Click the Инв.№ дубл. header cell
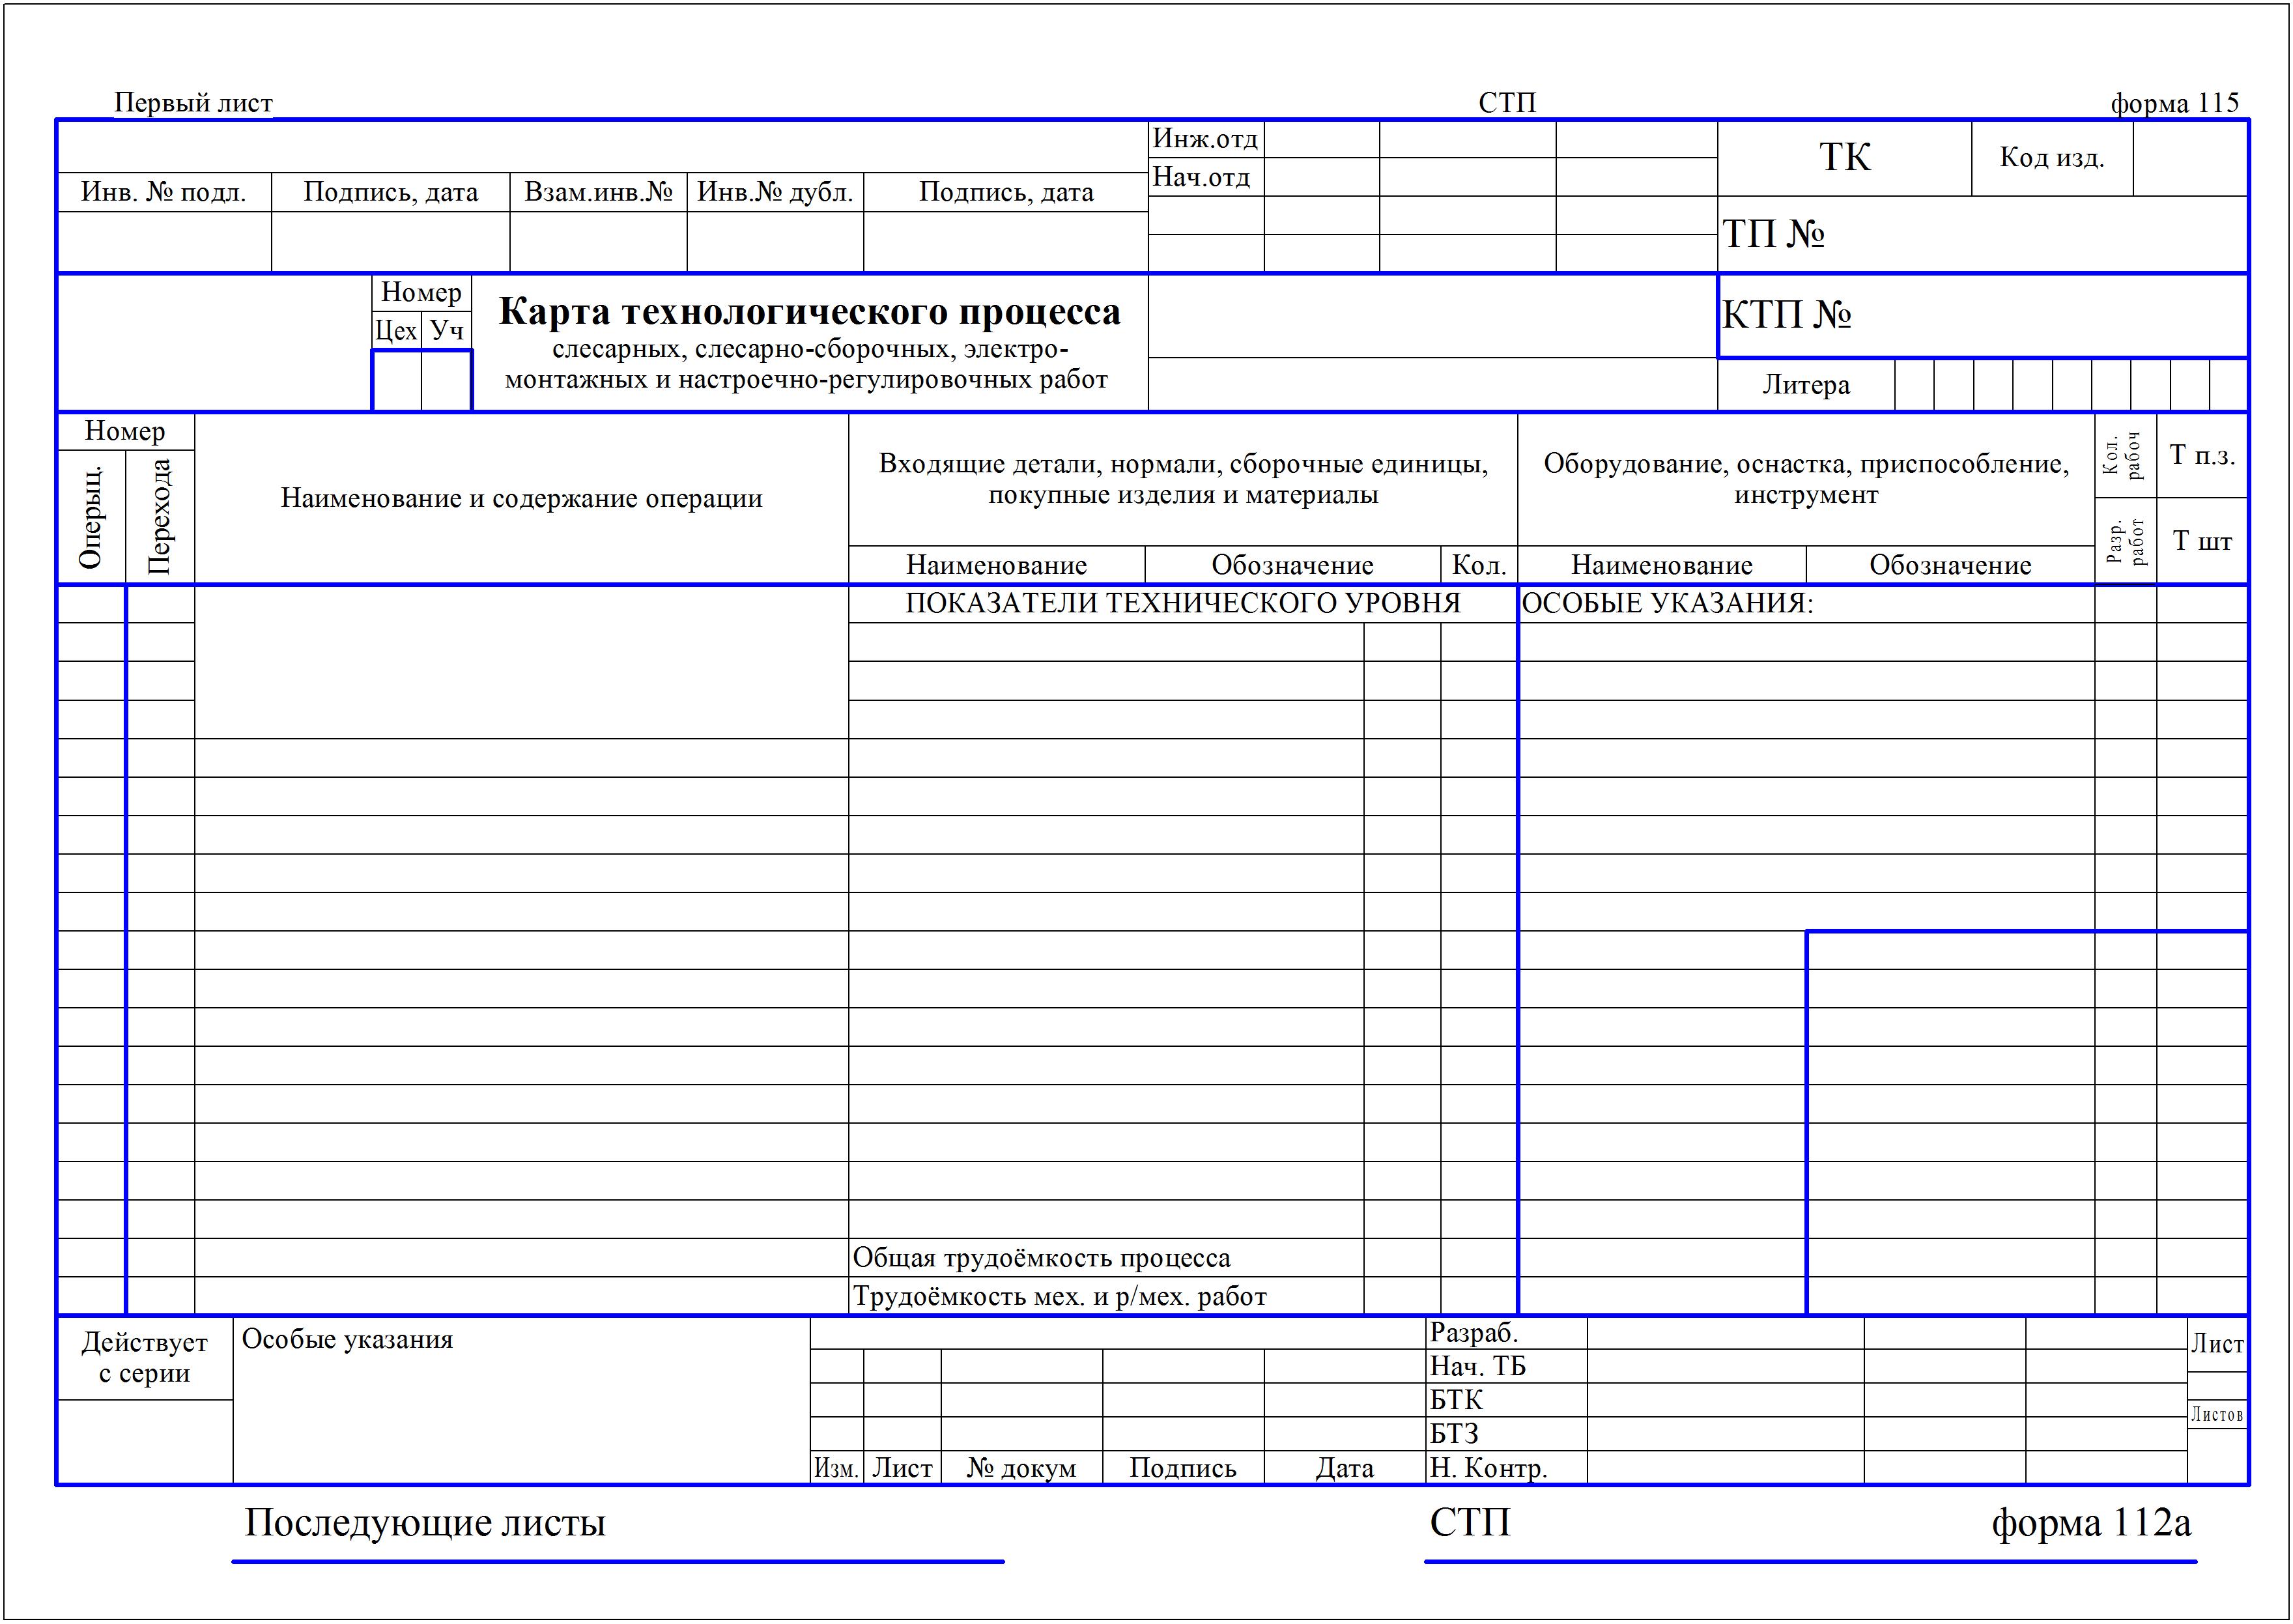Viewport: 2293px width, 1624px height. click(775, 192)
